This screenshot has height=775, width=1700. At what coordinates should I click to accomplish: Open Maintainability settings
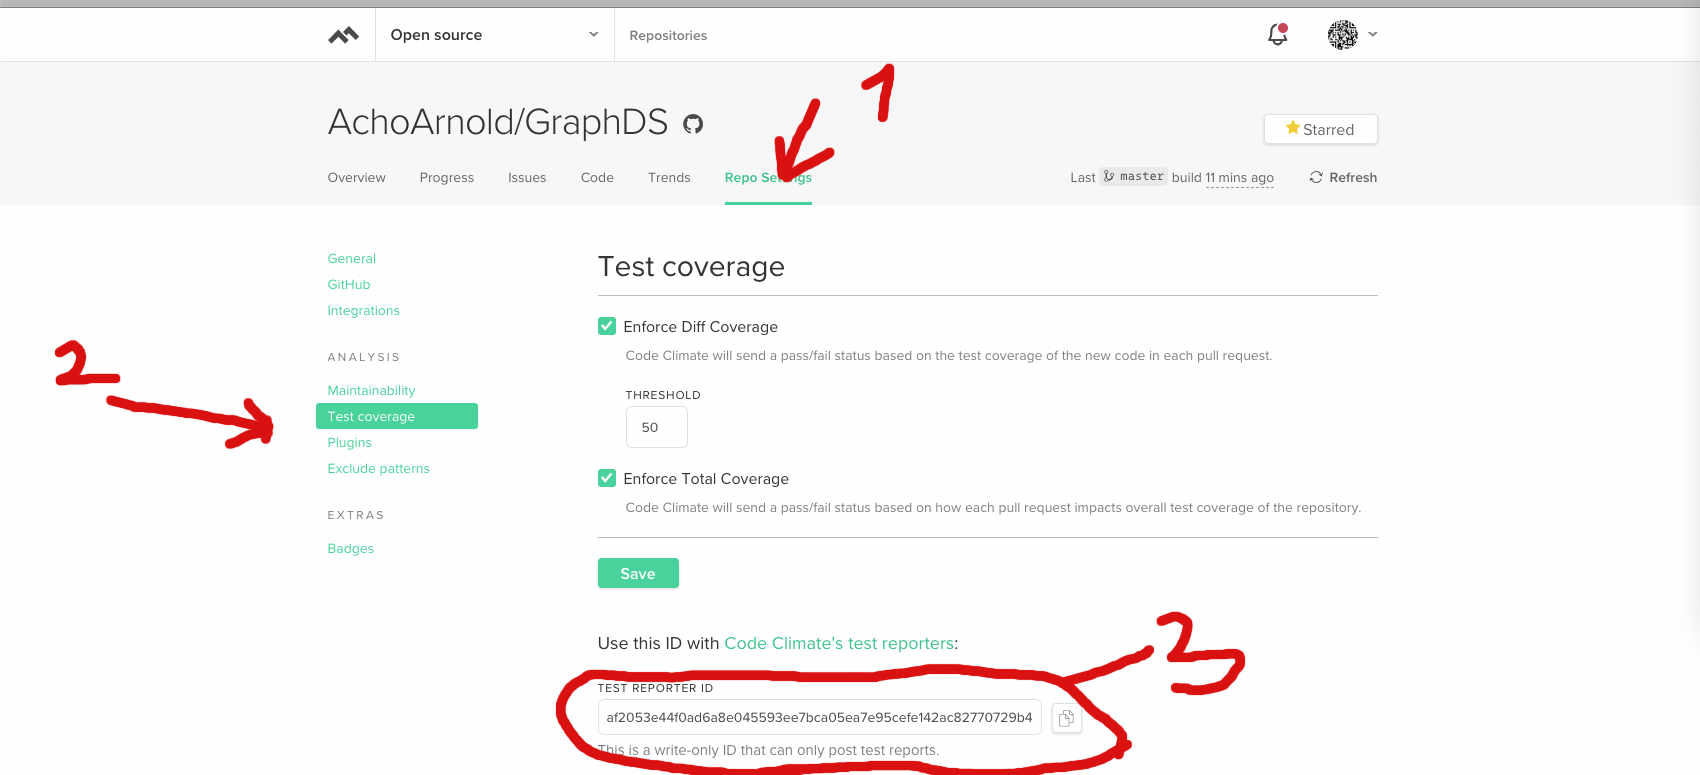click(371, 390)
